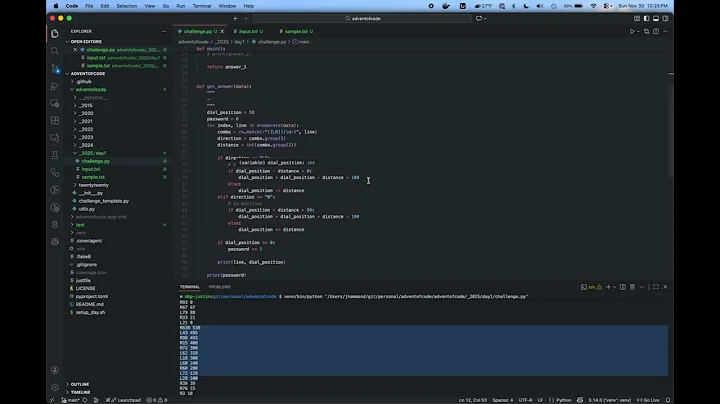
Task: Add a new terminal with the plus icon
Action: click(x=608, y=287)
